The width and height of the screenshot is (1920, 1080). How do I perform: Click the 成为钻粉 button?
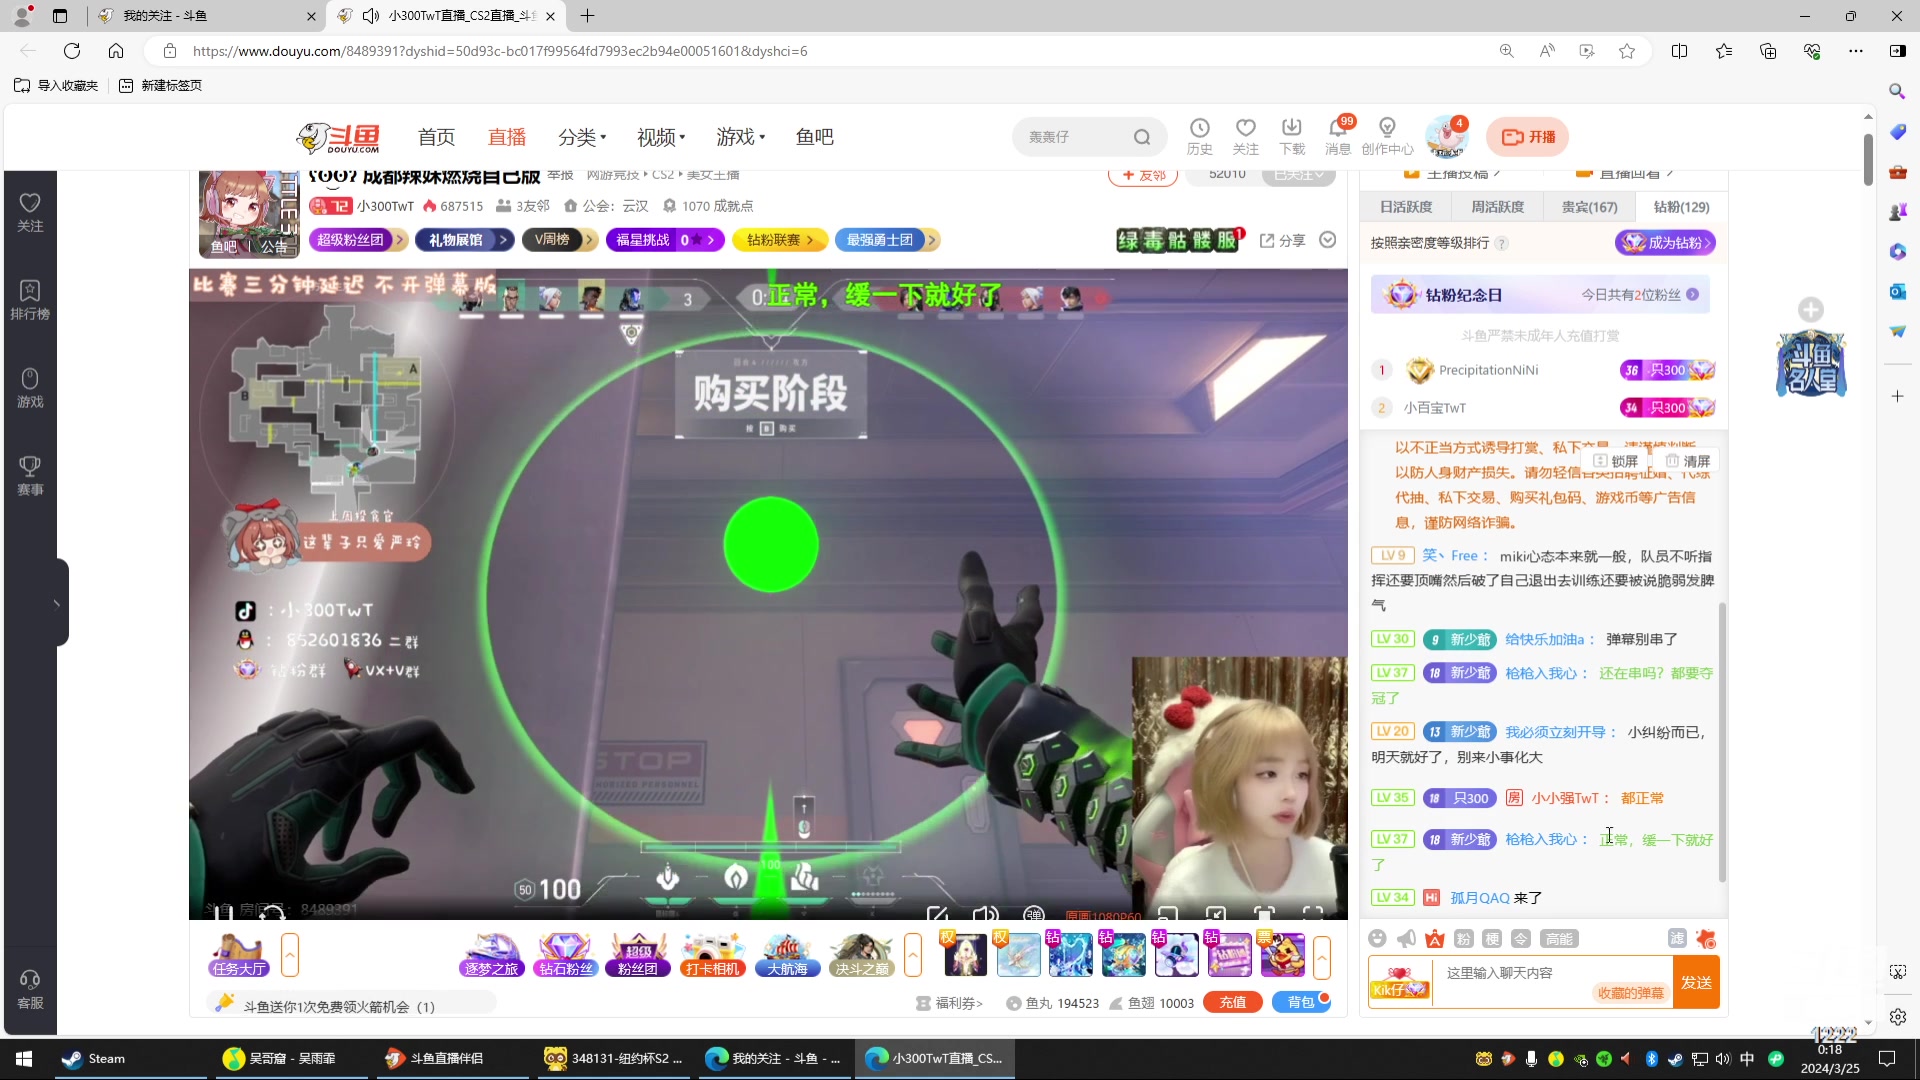(1665, 243)
